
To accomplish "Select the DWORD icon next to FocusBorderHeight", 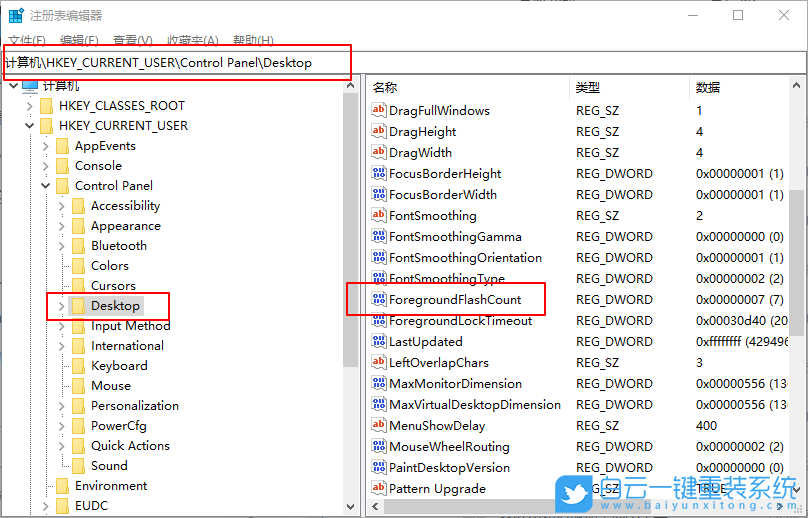I will (378, 173).
